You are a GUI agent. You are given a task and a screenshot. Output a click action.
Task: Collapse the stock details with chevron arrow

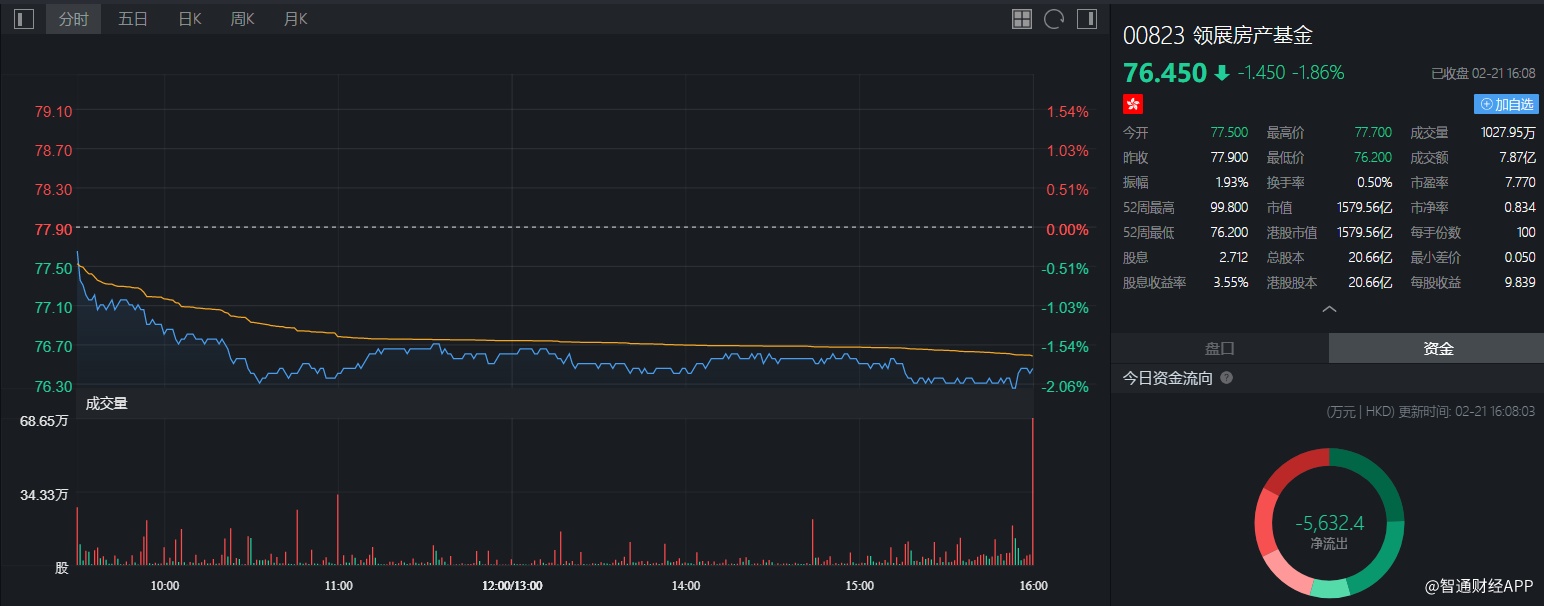pos(1329,309)
